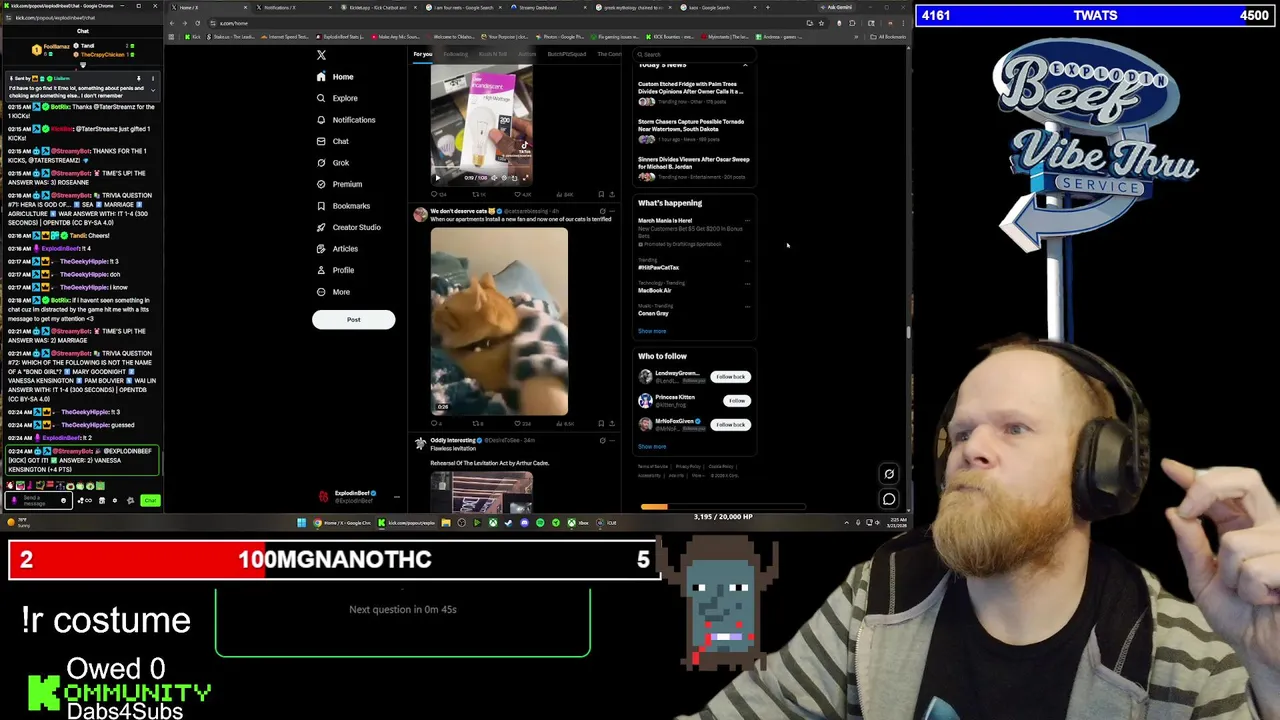Open MacBook Air trending topic
Viewport: 1280px width, 720px height.
pos(654,290)
